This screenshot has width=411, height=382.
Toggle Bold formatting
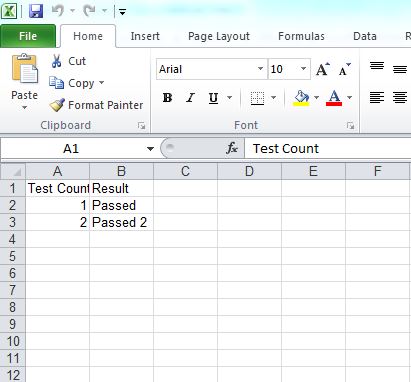click(x=167, y=98)
